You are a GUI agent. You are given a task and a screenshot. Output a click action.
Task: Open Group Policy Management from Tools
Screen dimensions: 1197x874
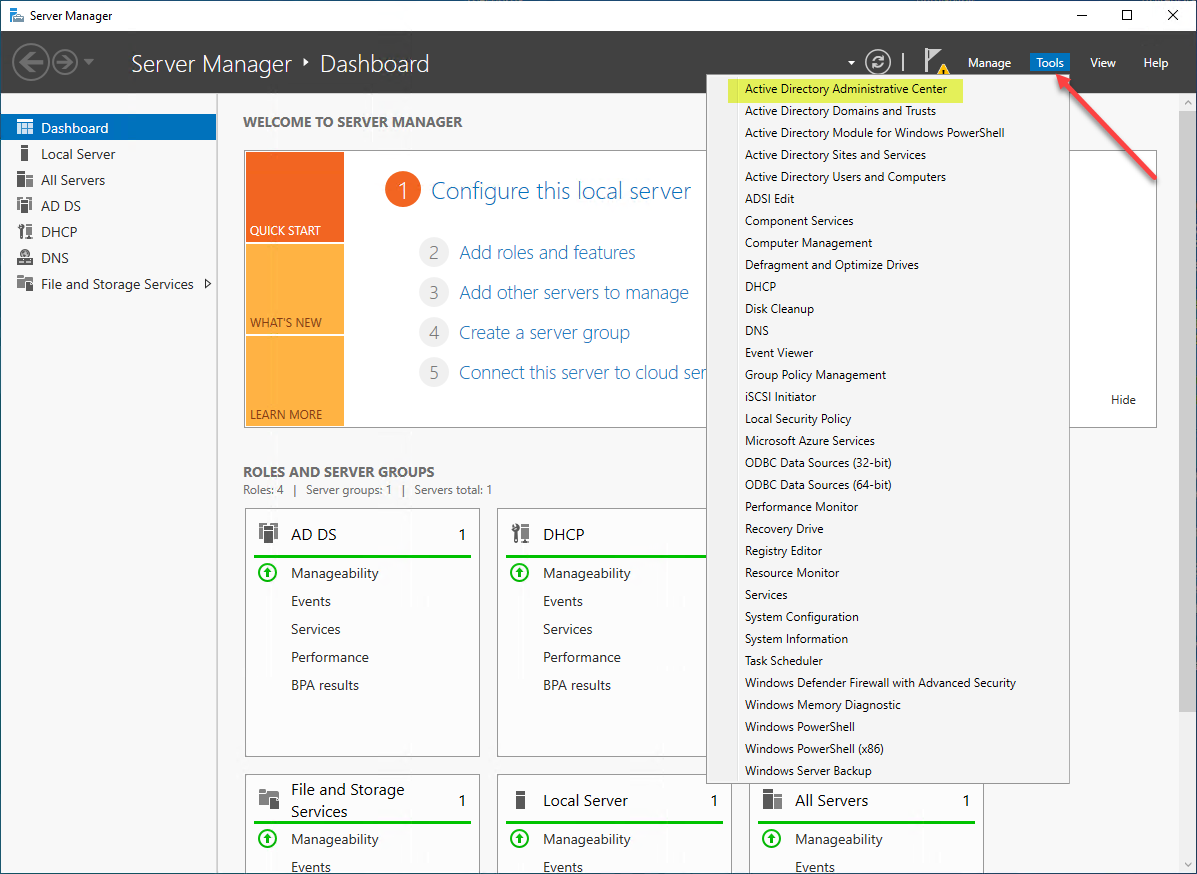pos(815,375)
